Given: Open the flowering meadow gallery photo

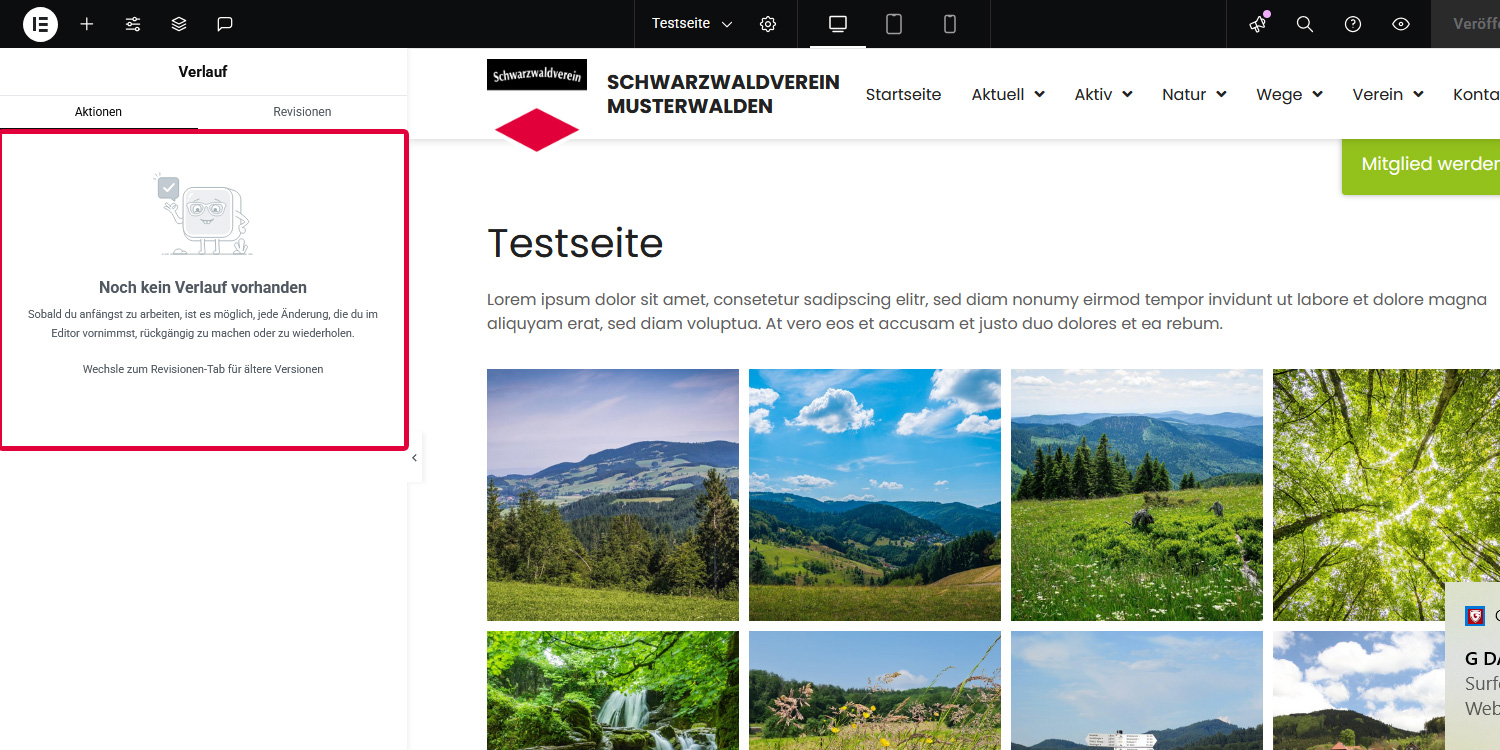Looking at the screenshot, I should click(1137, 495).
